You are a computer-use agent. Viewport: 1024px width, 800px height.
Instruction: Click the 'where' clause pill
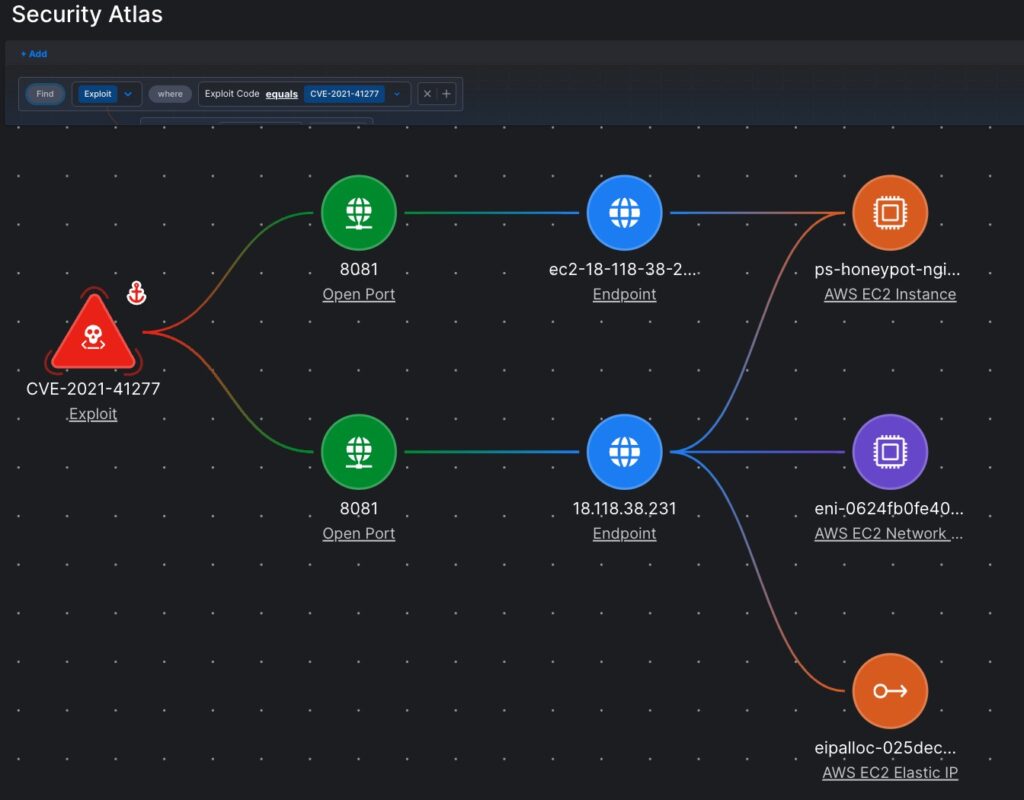click(170, 94)
